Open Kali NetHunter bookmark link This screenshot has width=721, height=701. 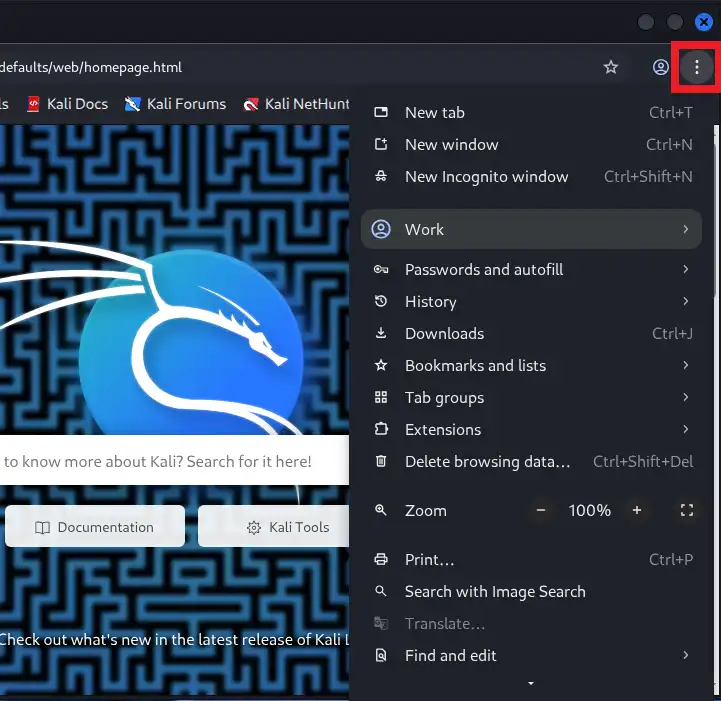point(296,104)
